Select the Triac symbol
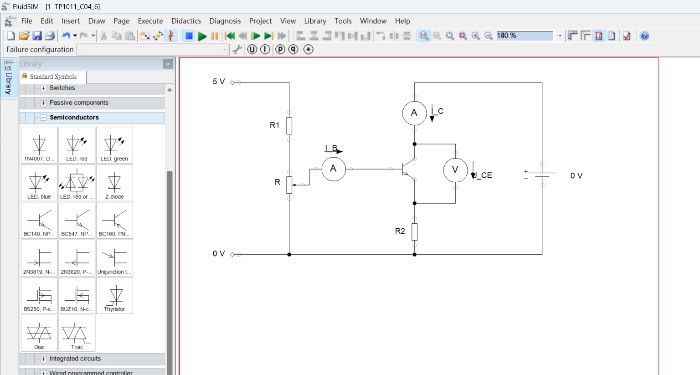This screenshot has width=700, height=375. pos(77,333)
